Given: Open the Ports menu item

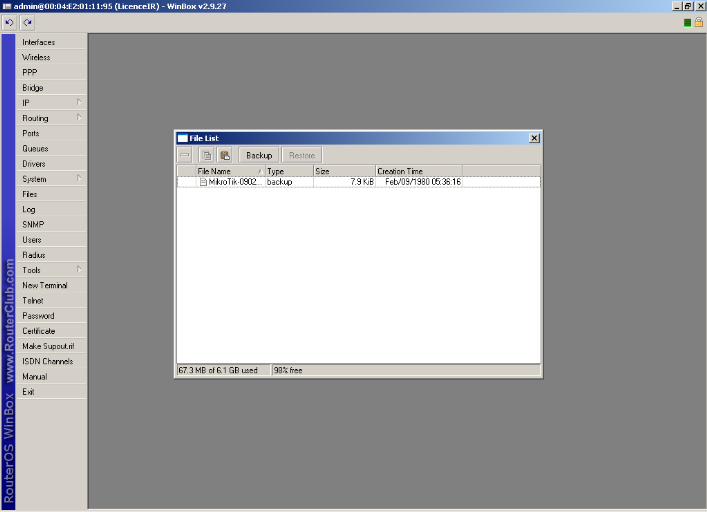Looking at the screenshot, I should point(51,133).
